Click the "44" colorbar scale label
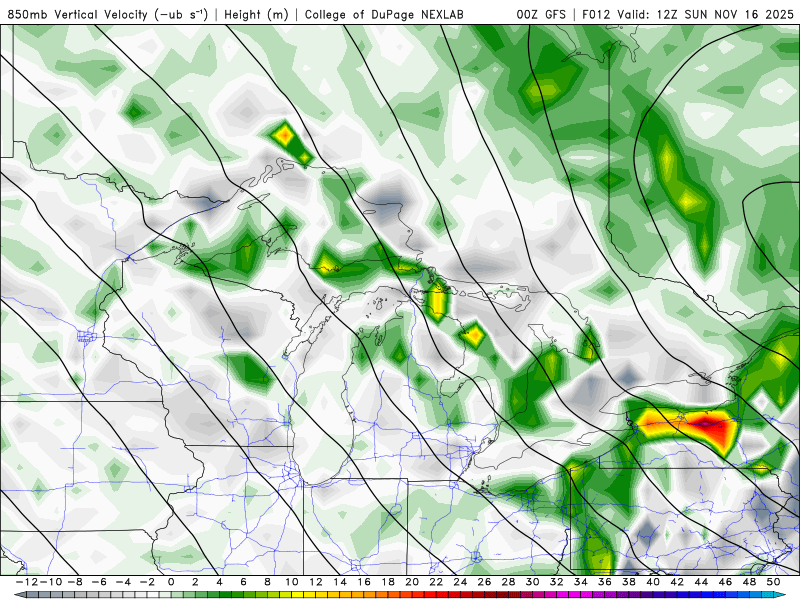 point(701,582)
